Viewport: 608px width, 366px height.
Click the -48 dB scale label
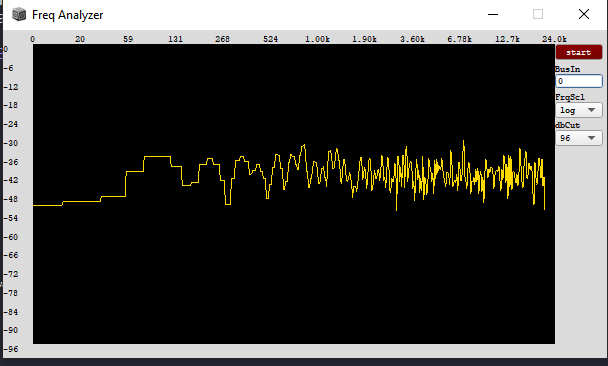pyautogui.click(x=11, y=199)
